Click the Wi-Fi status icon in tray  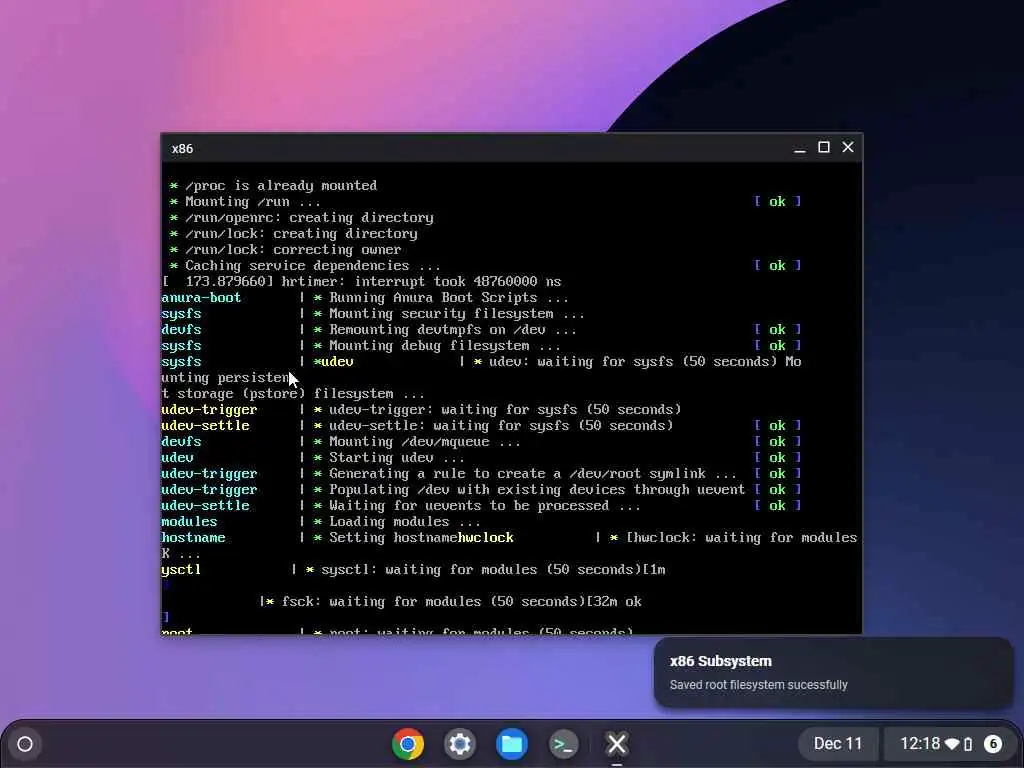point(952,744)
